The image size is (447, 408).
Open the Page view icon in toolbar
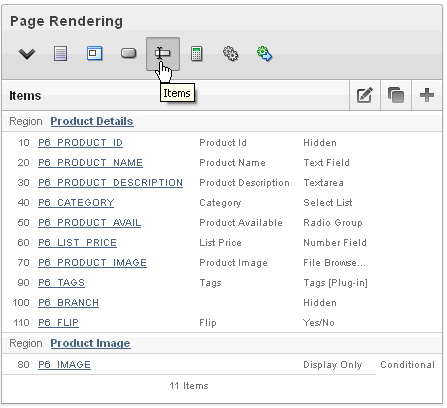tap(60, 54)
